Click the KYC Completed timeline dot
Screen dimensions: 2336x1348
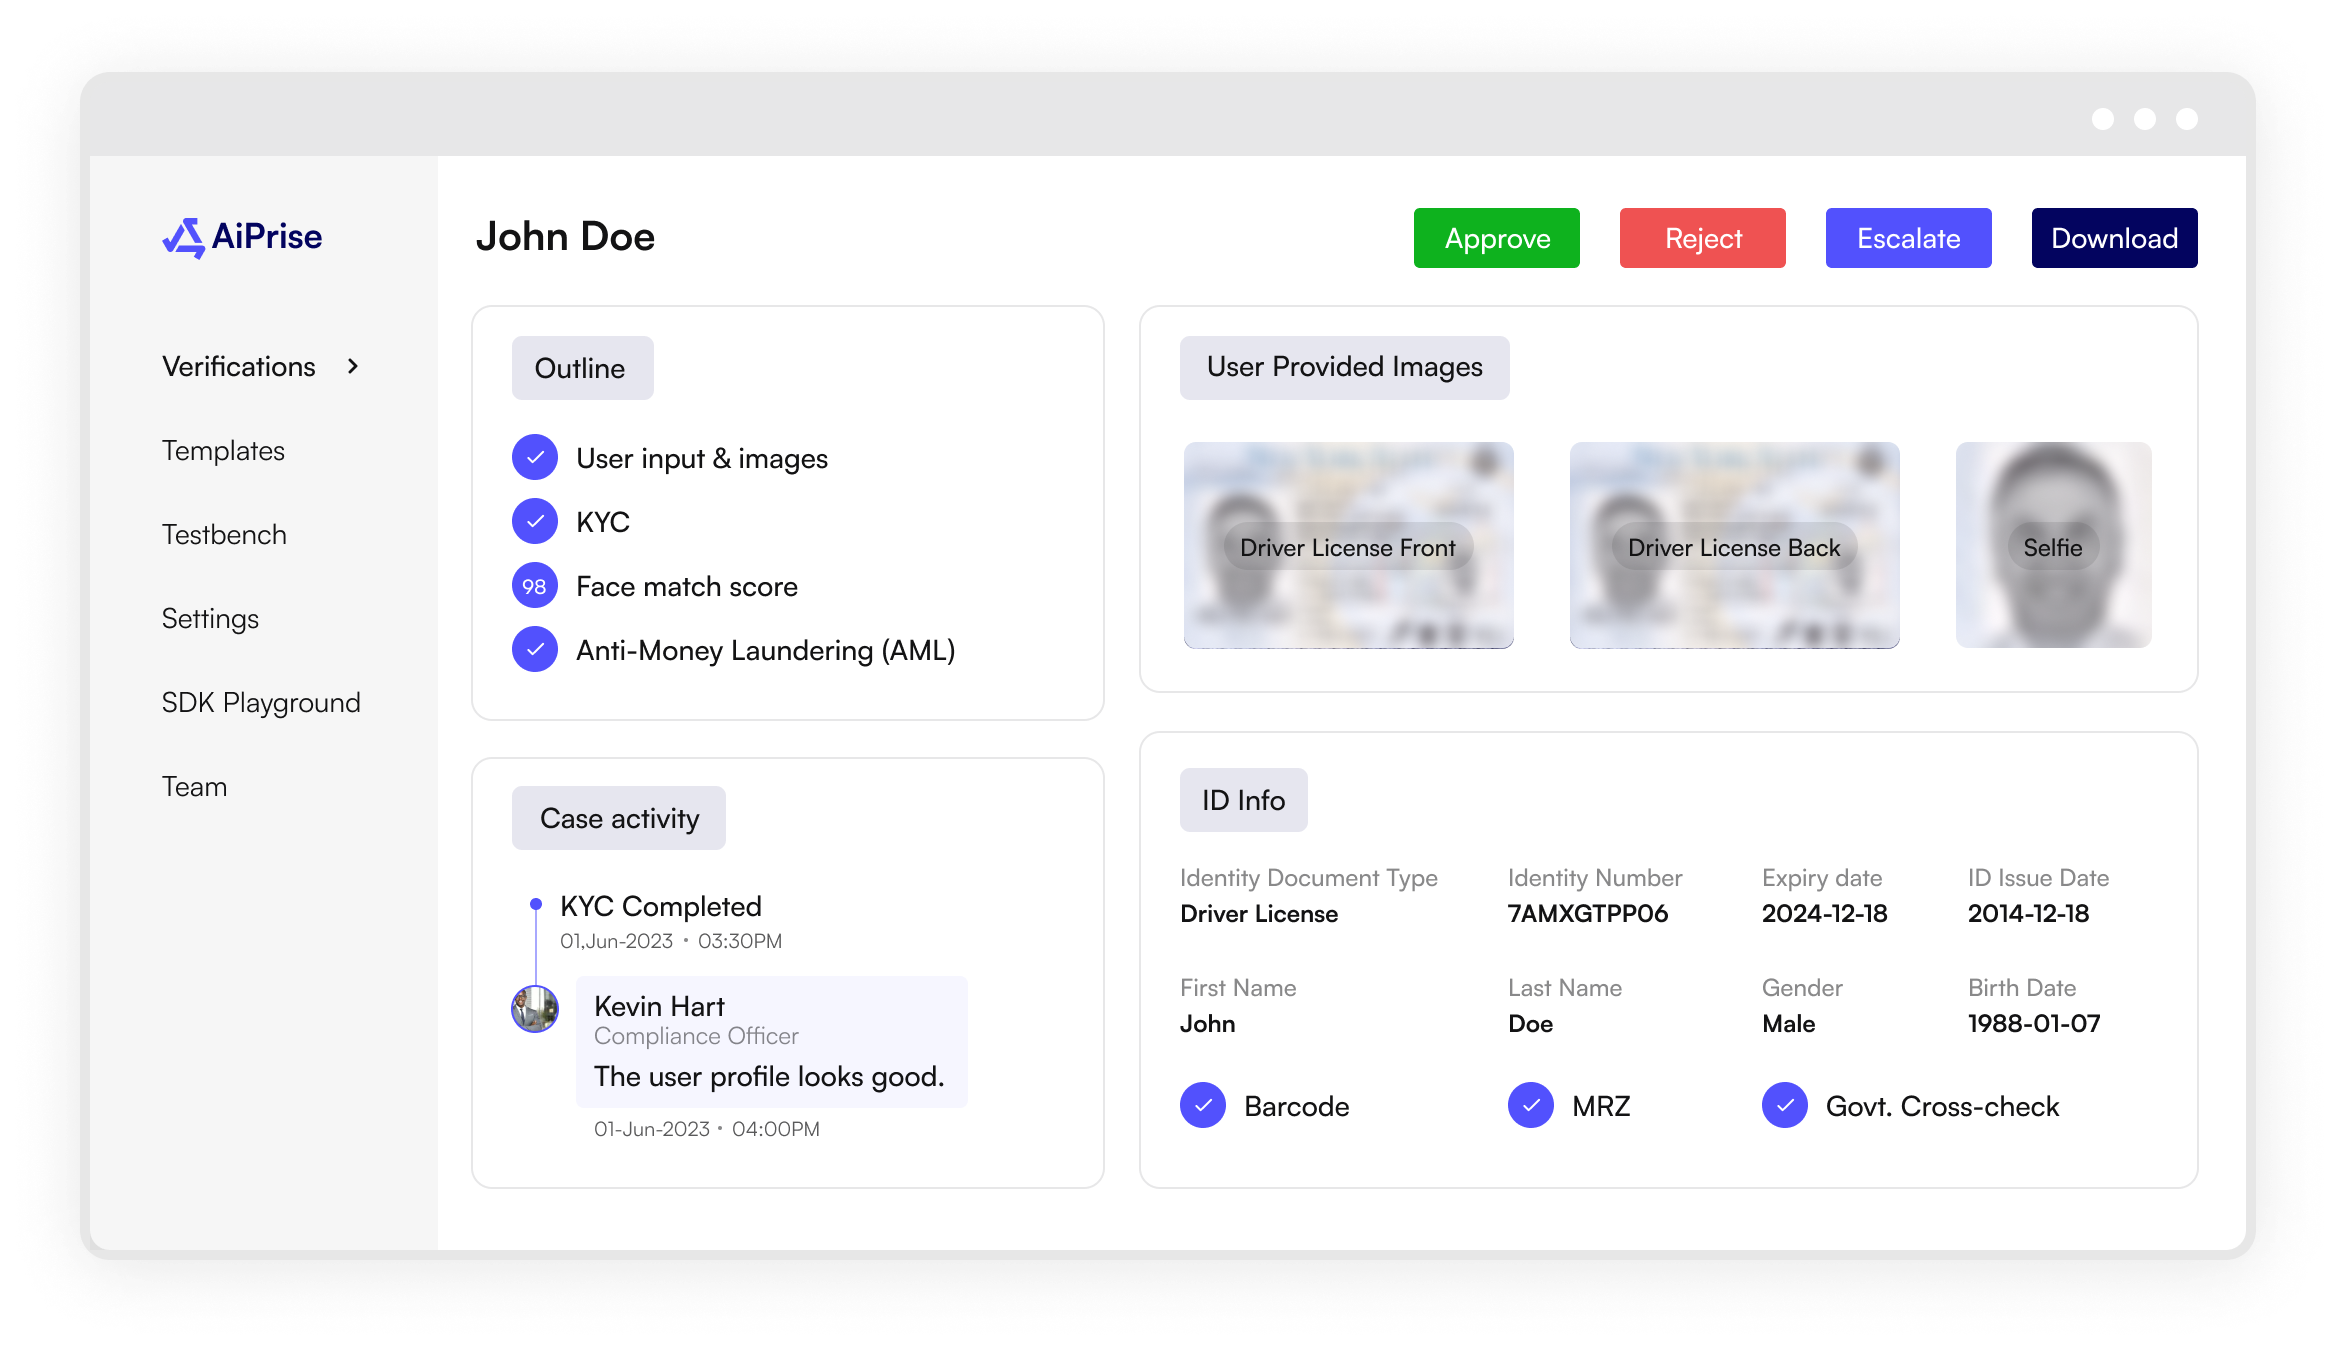tap(536, 904)
